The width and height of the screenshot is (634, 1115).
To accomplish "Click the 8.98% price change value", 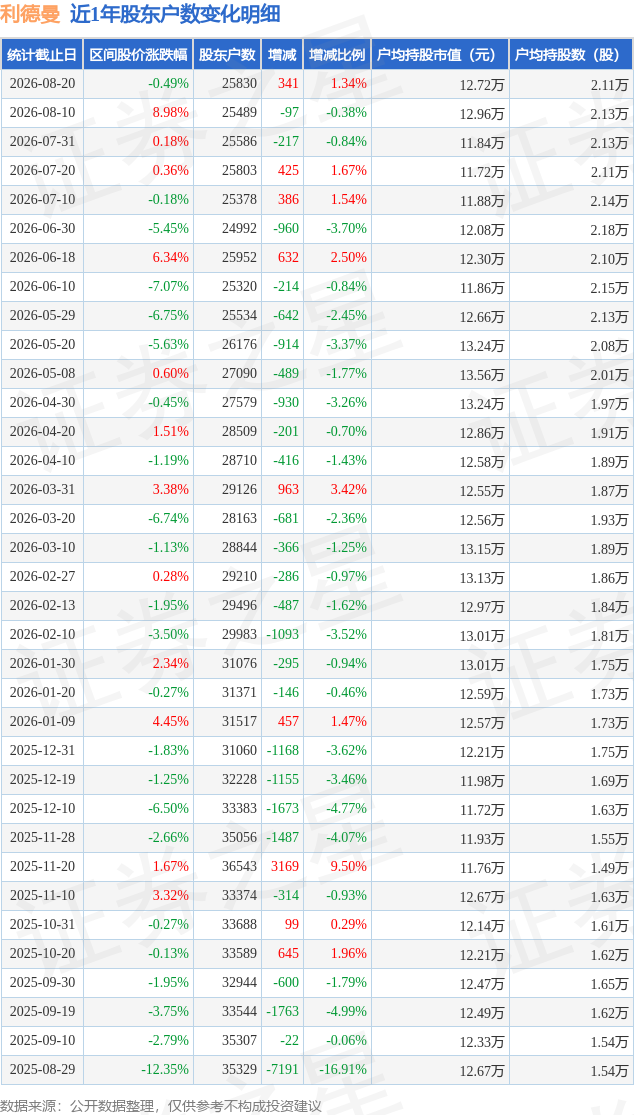I will 171,112.
